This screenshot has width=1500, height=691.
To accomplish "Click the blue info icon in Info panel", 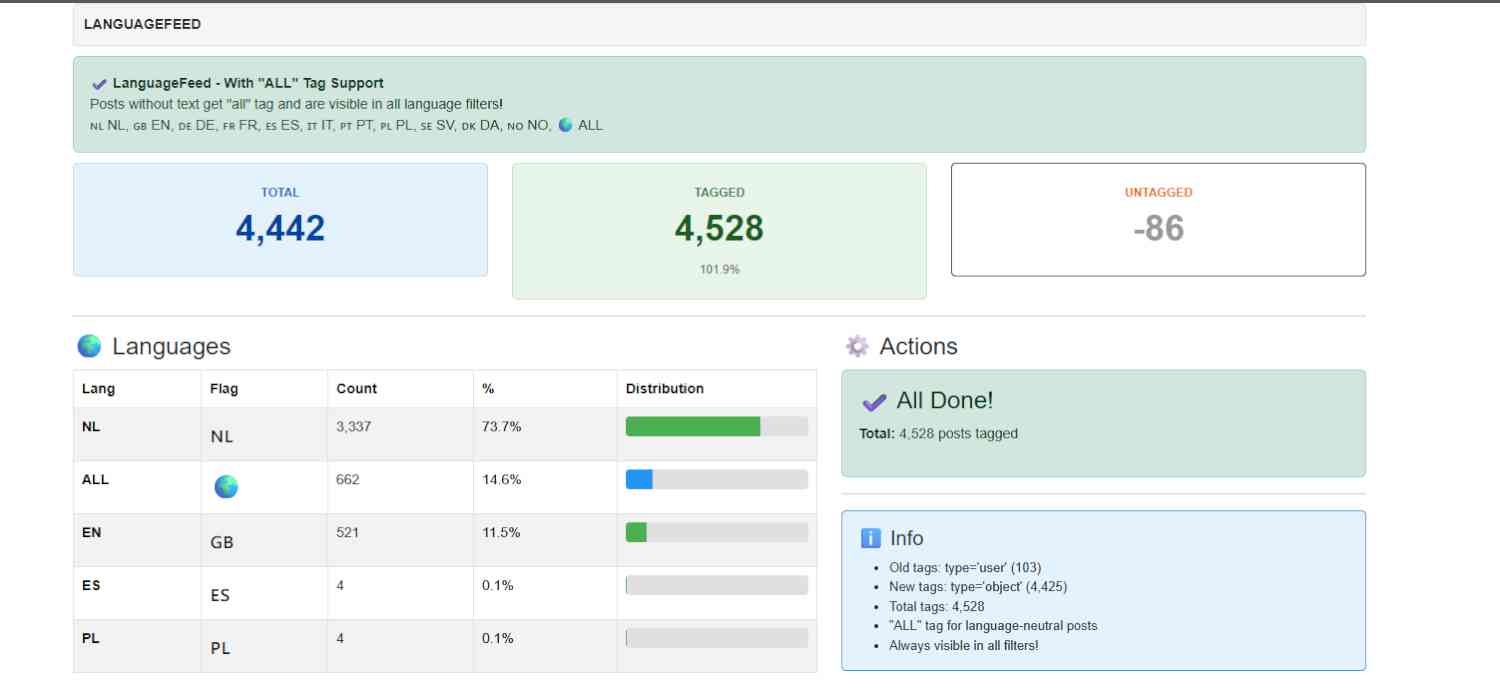I will [870, 538].
